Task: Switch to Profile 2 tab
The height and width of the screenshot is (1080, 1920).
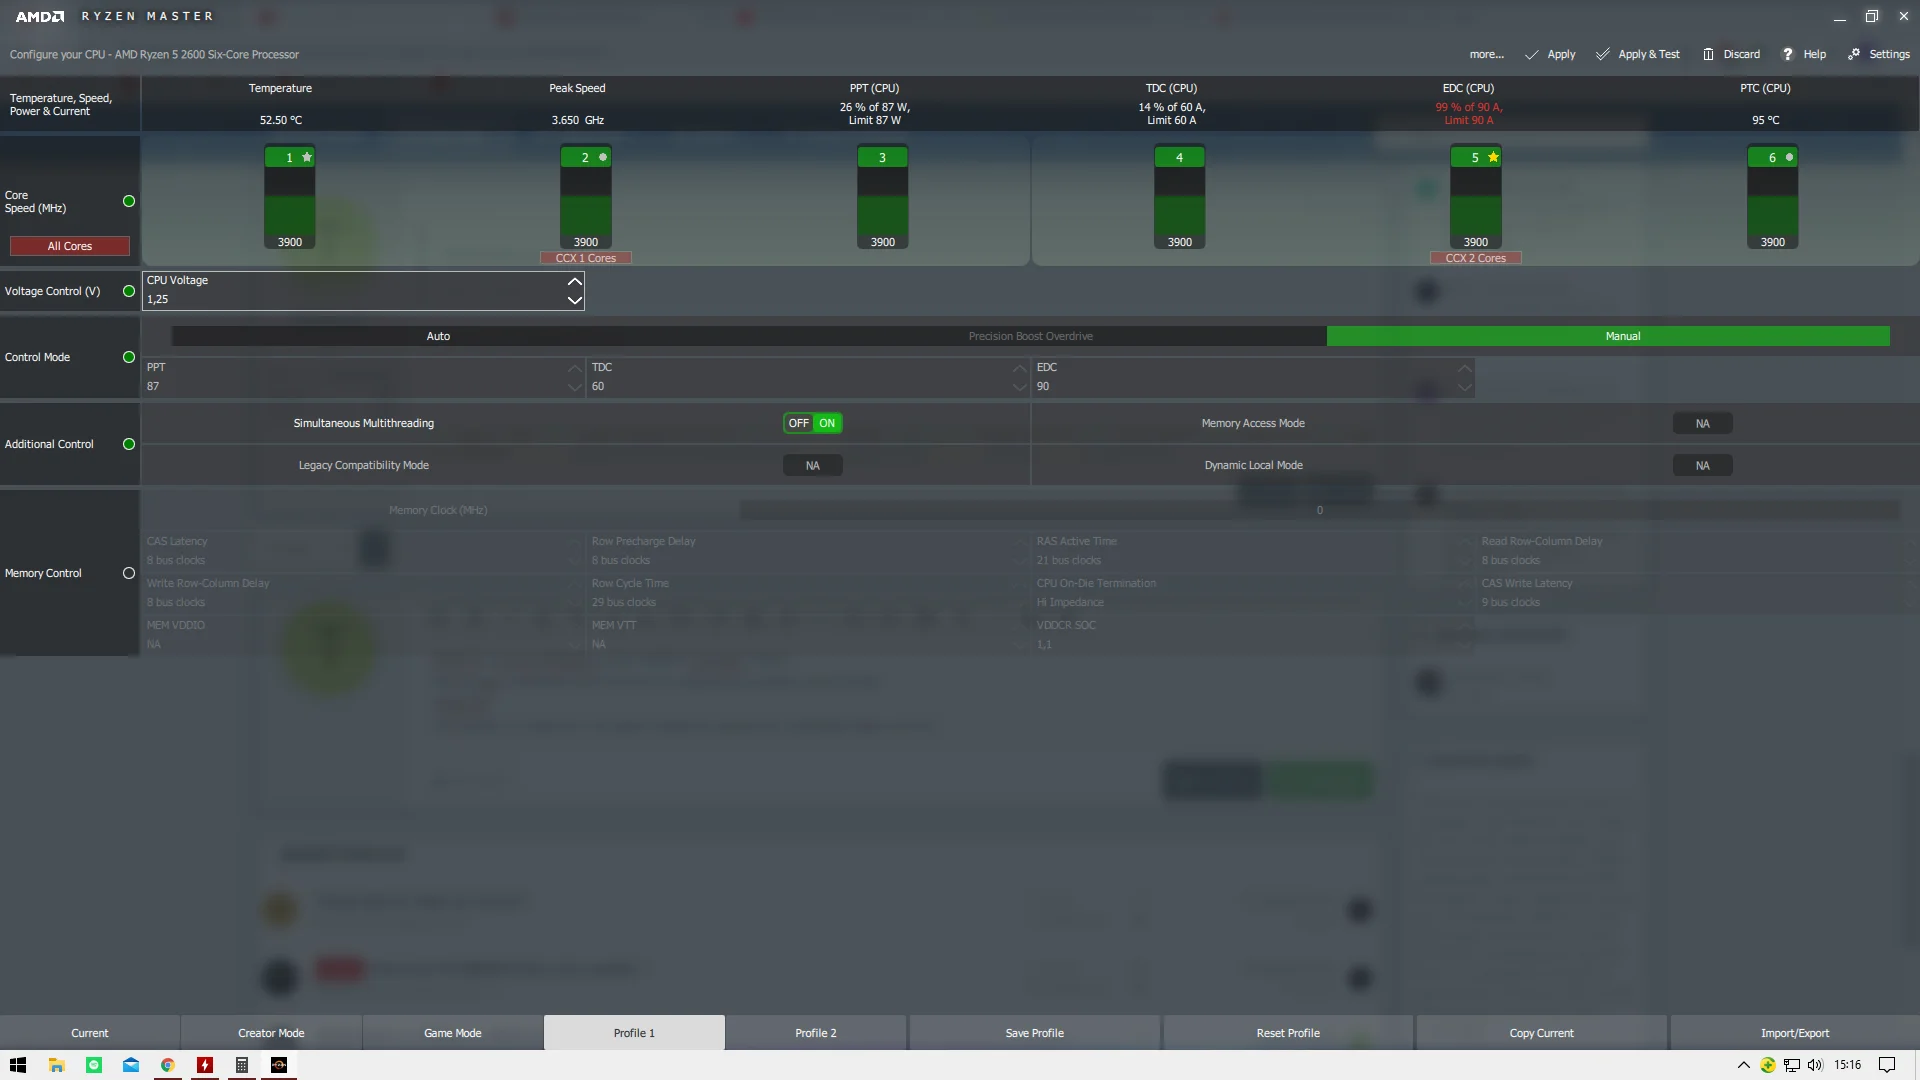Action: click(x=815, y=1033)
